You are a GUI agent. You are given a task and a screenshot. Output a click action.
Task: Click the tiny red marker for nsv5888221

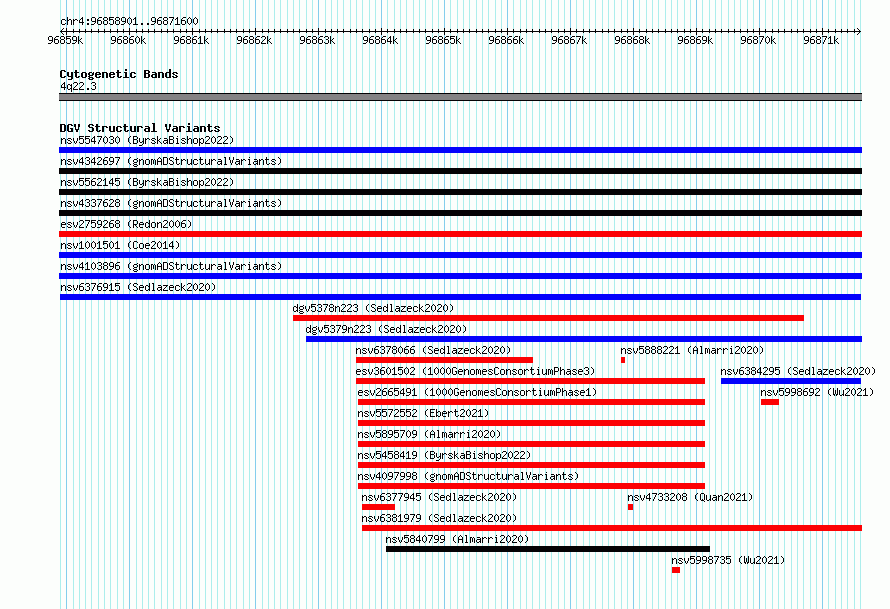pos(623,360)
